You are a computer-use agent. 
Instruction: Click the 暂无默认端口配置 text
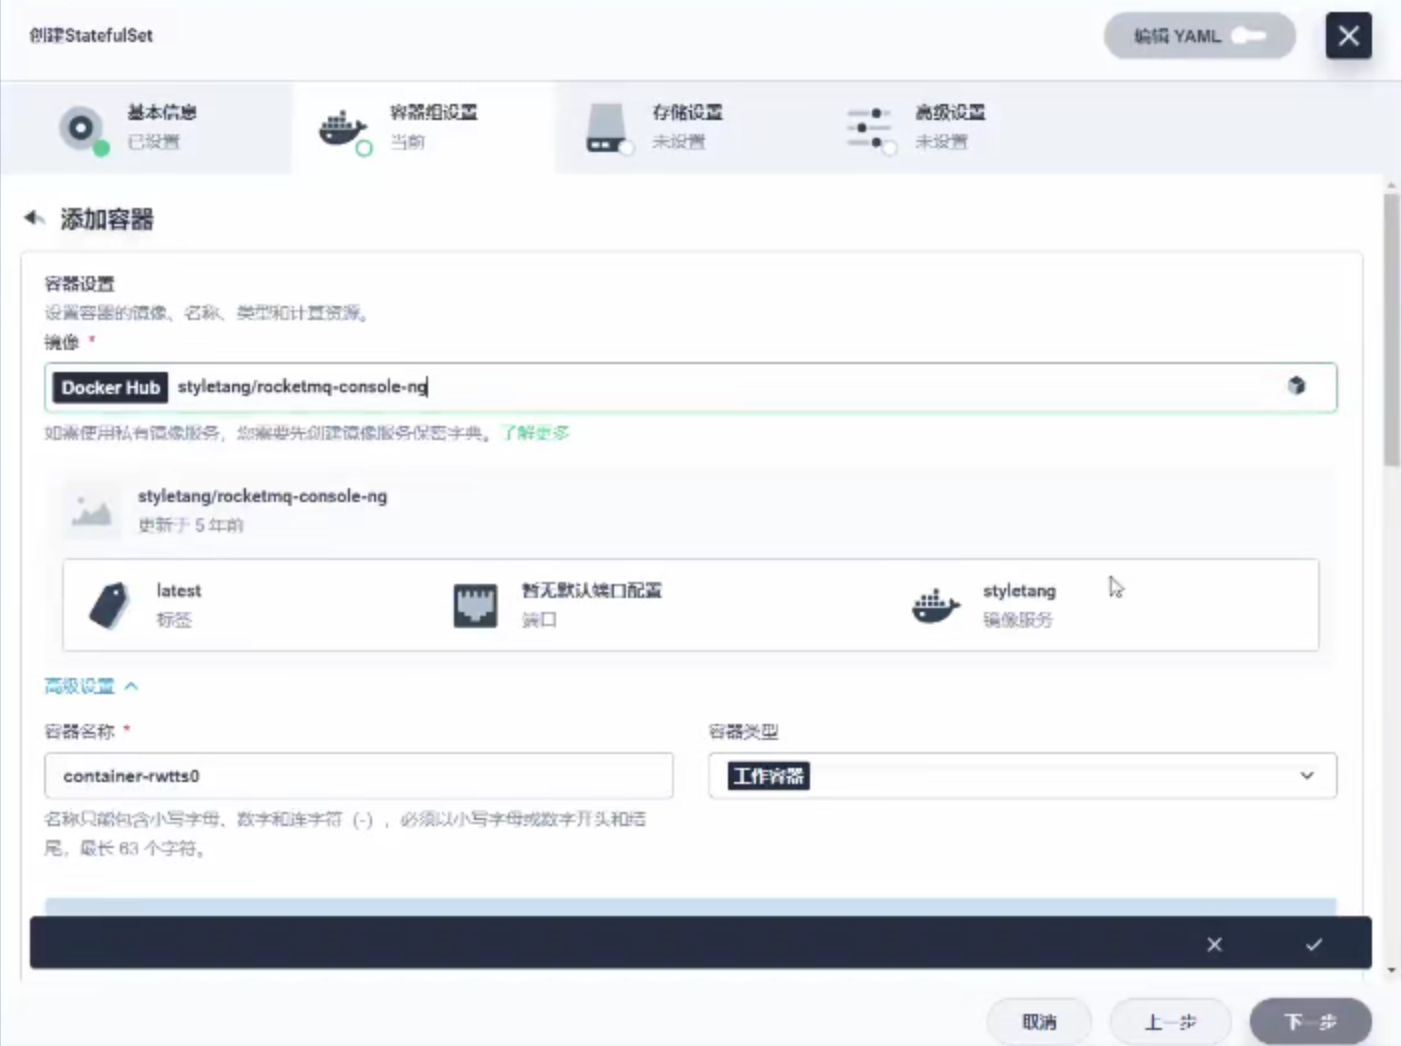coord(591,591)
